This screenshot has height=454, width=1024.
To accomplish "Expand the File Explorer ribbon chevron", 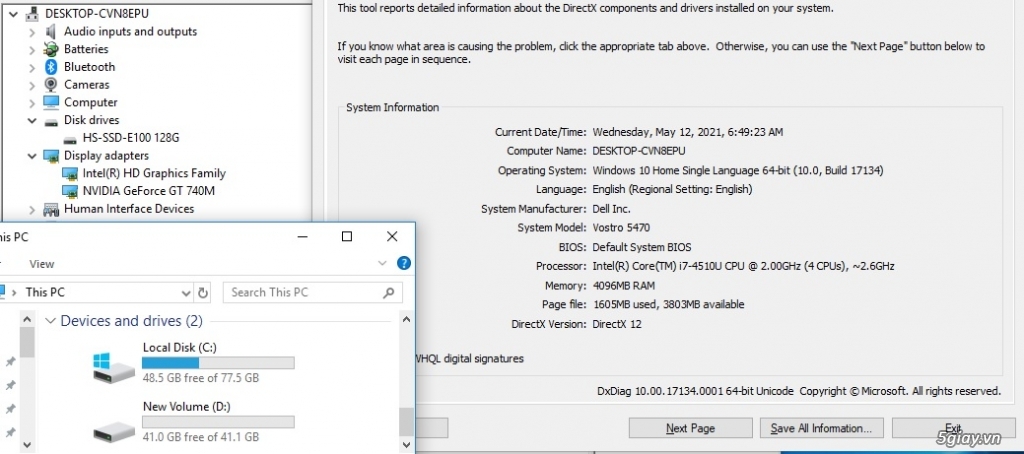I will tap(383, 263).
